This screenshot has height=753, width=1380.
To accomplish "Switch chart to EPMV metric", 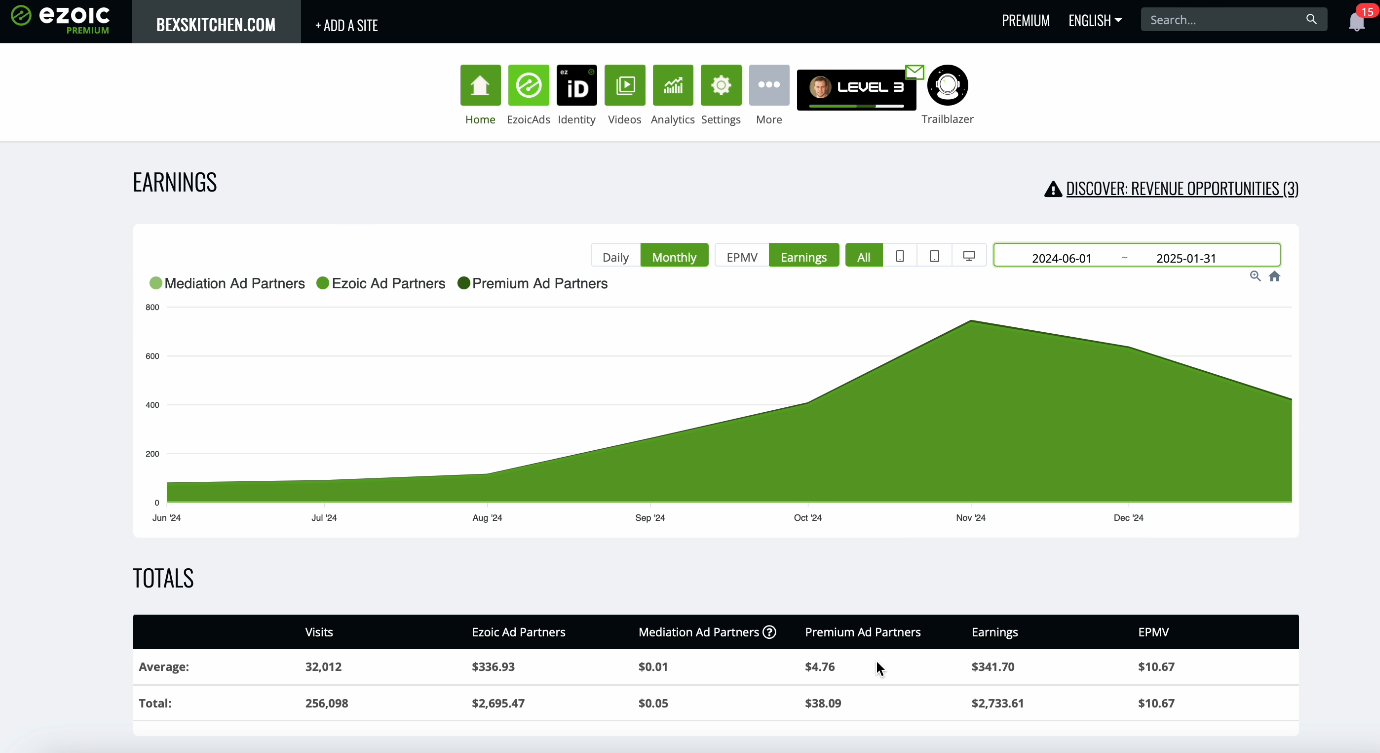I will coord(742,256).
